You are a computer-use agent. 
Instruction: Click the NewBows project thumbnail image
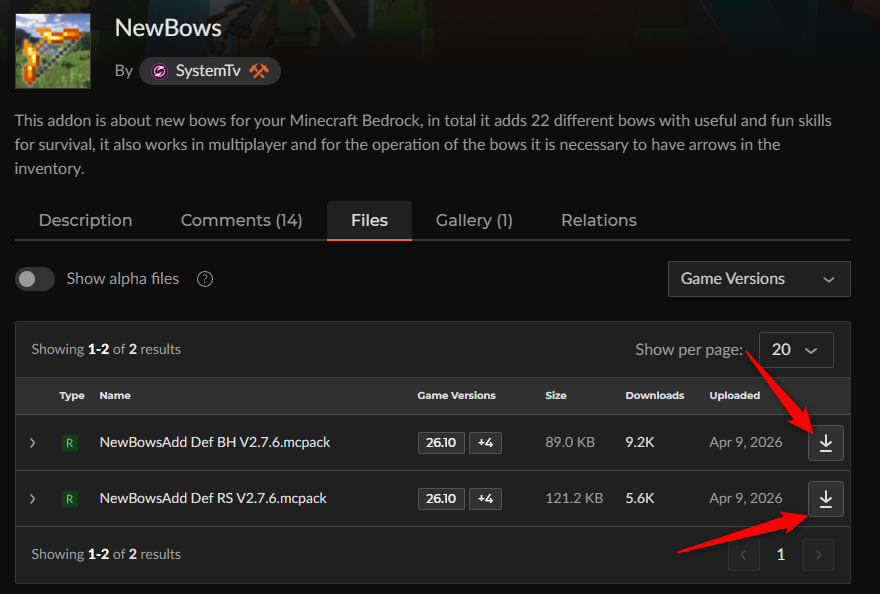pos(53,51)
